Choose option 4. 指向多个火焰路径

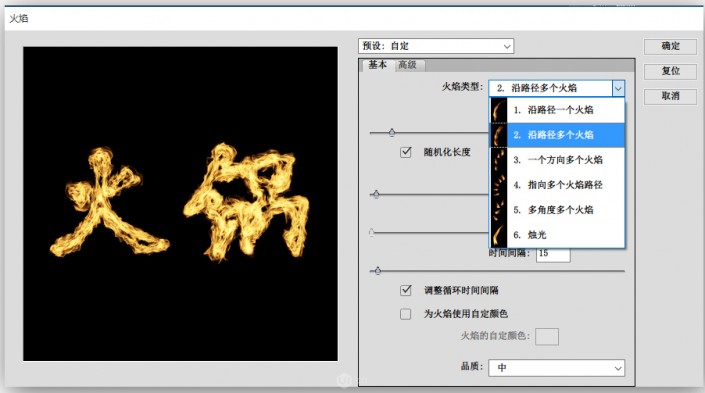point(557,185)
